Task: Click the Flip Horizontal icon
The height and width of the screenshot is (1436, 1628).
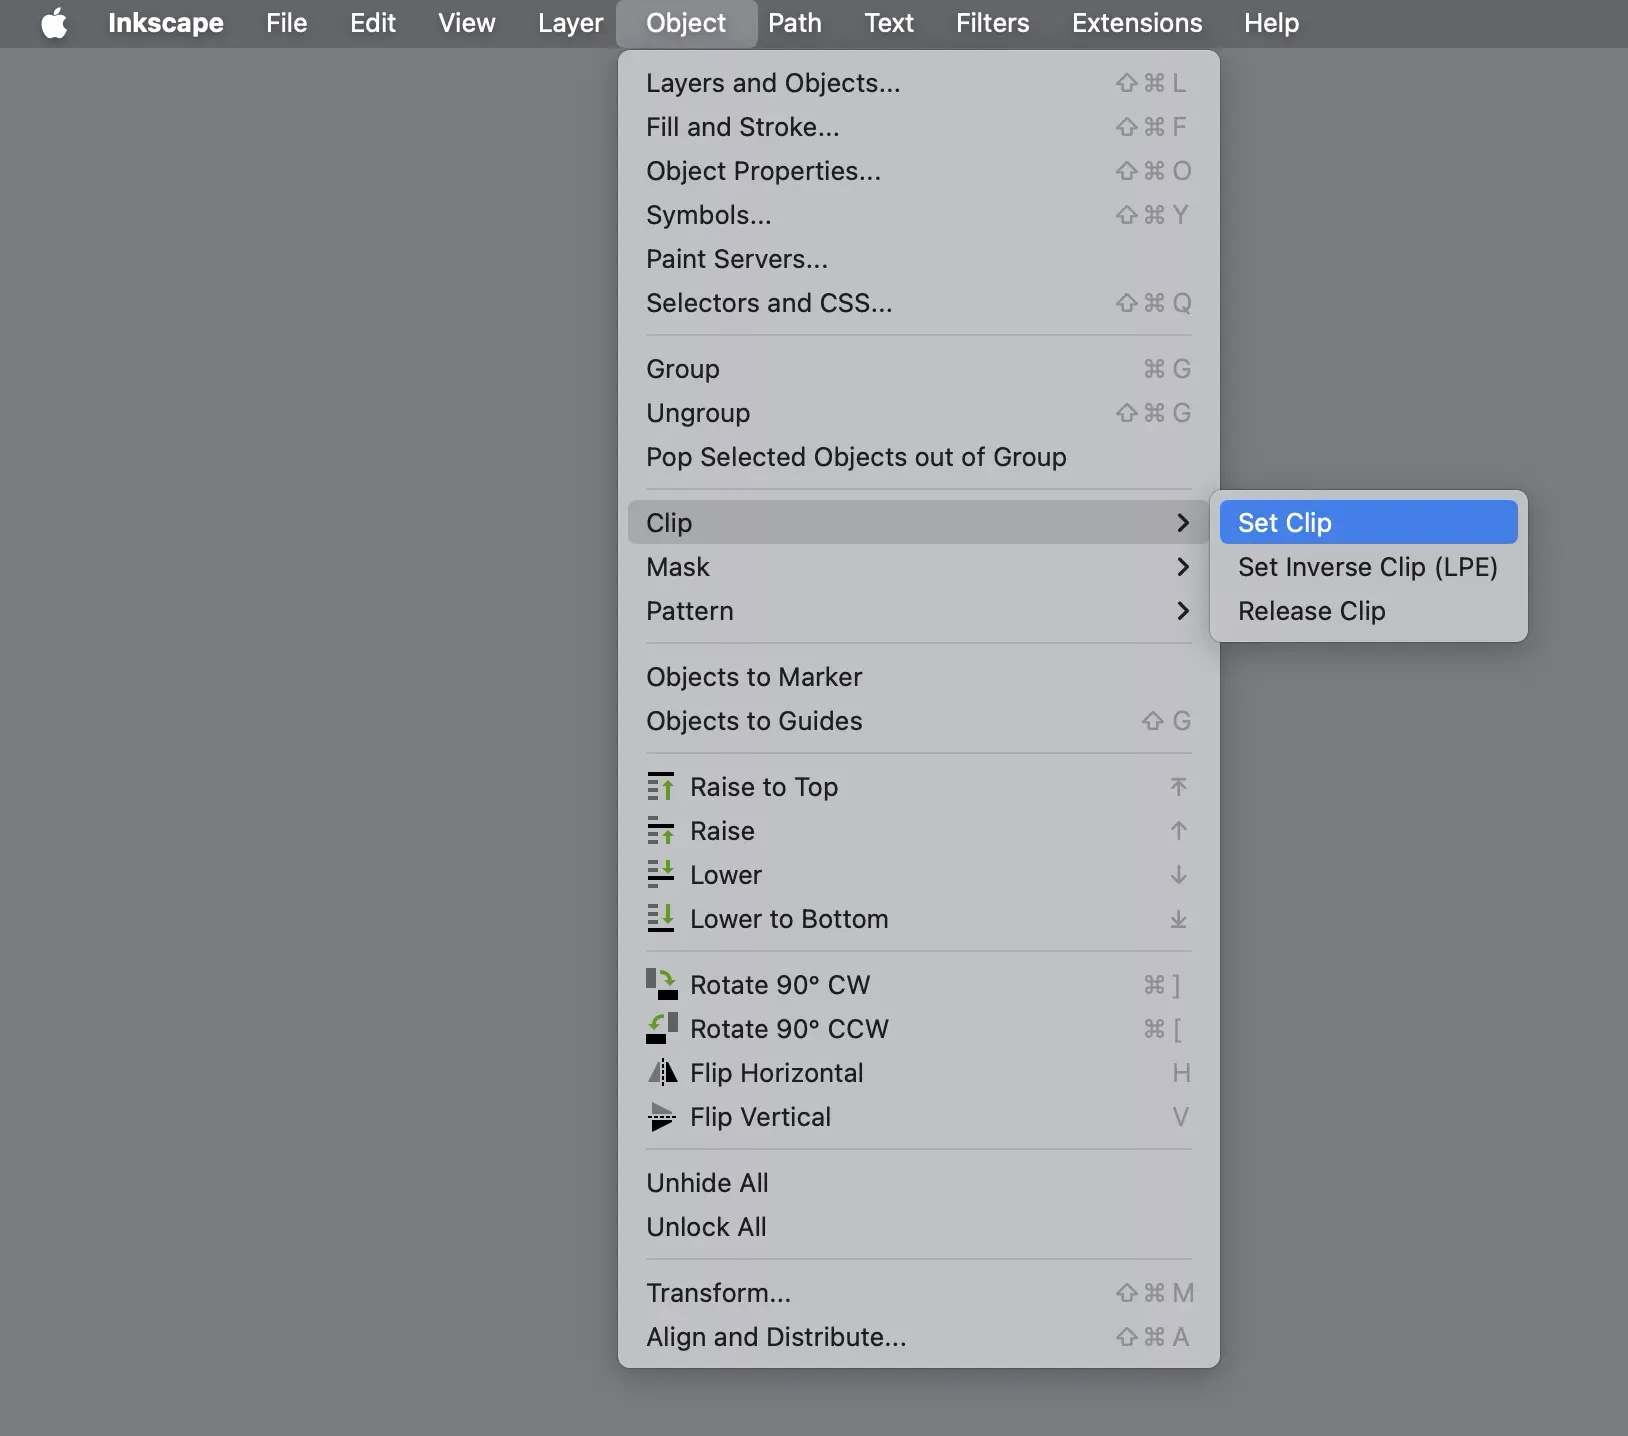Action: (661, 1073)
